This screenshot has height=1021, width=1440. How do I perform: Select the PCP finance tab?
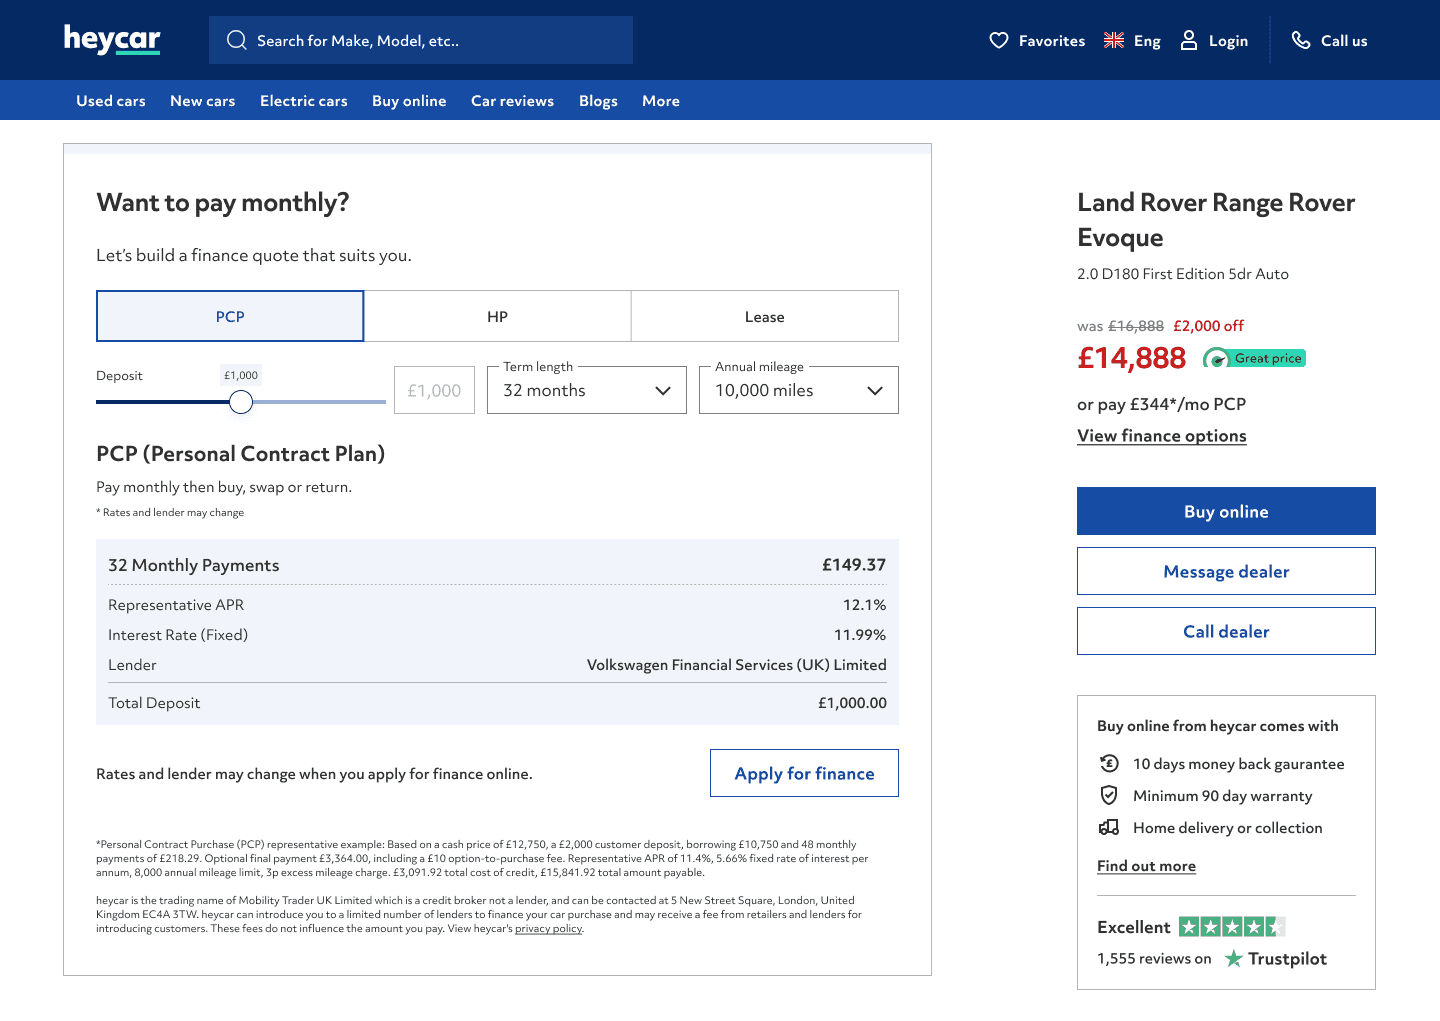[230, 316]
